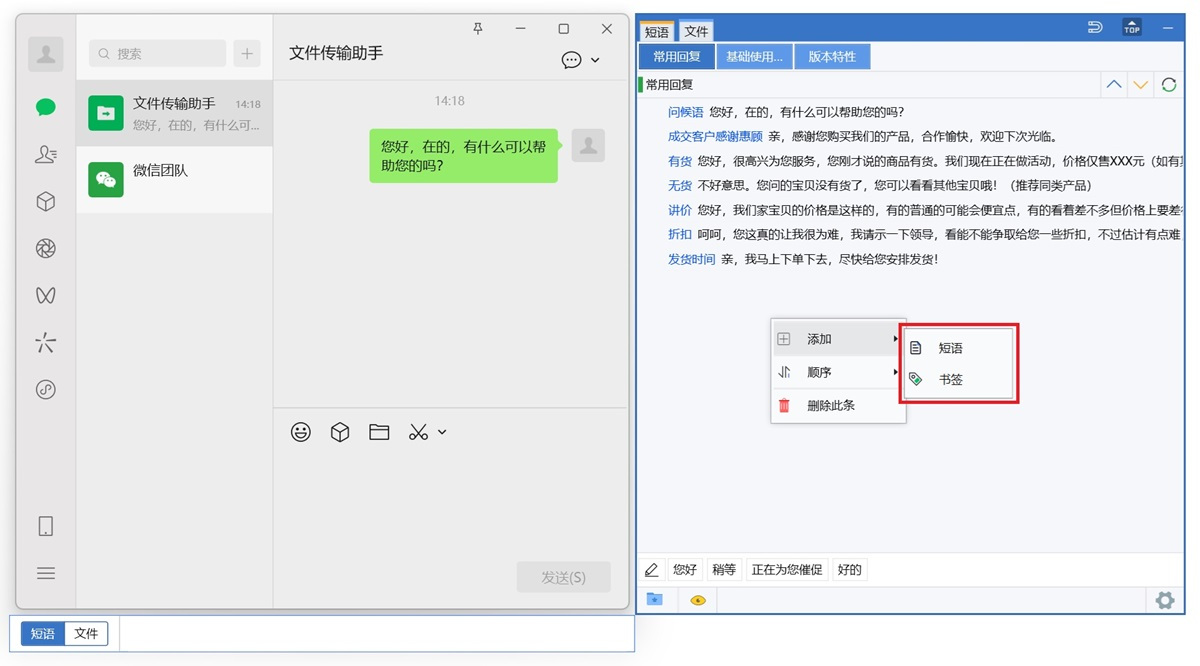This screenshot has width=1200, height=666.
Task: Open the emoji picker in the chat toolbar
Action: click(301, 432)
